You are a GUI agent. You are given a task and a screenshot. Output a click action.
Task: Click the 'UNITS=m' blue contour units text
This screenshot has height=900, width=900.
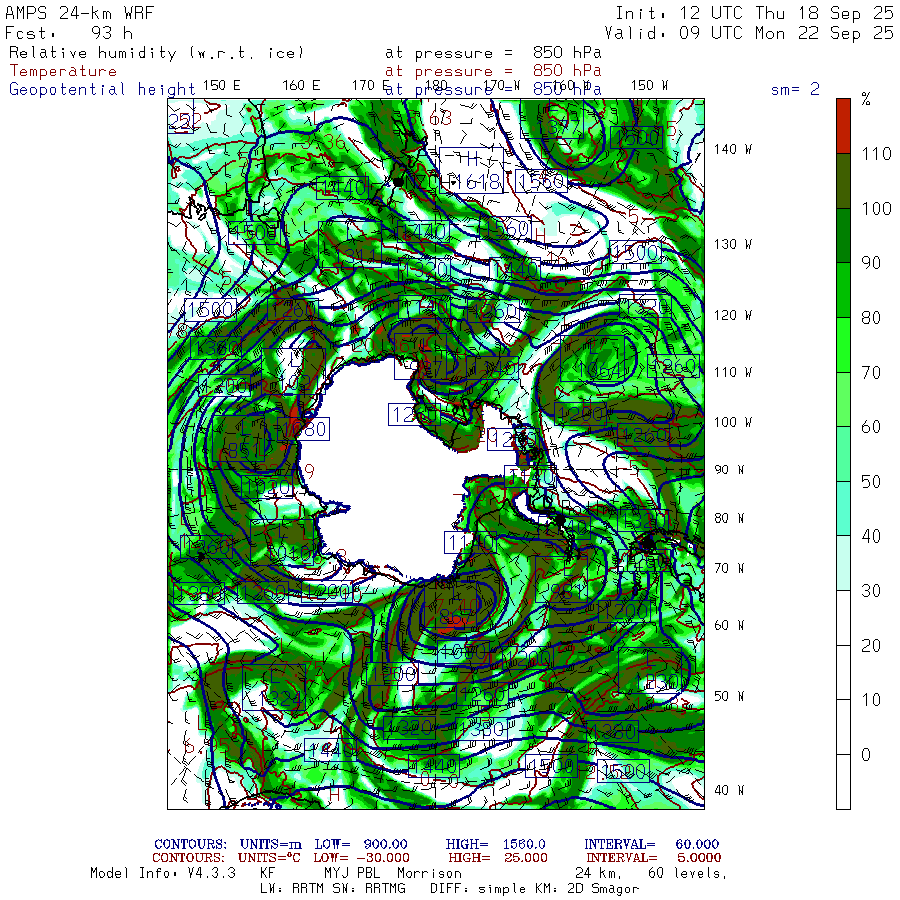coord(271,844)
